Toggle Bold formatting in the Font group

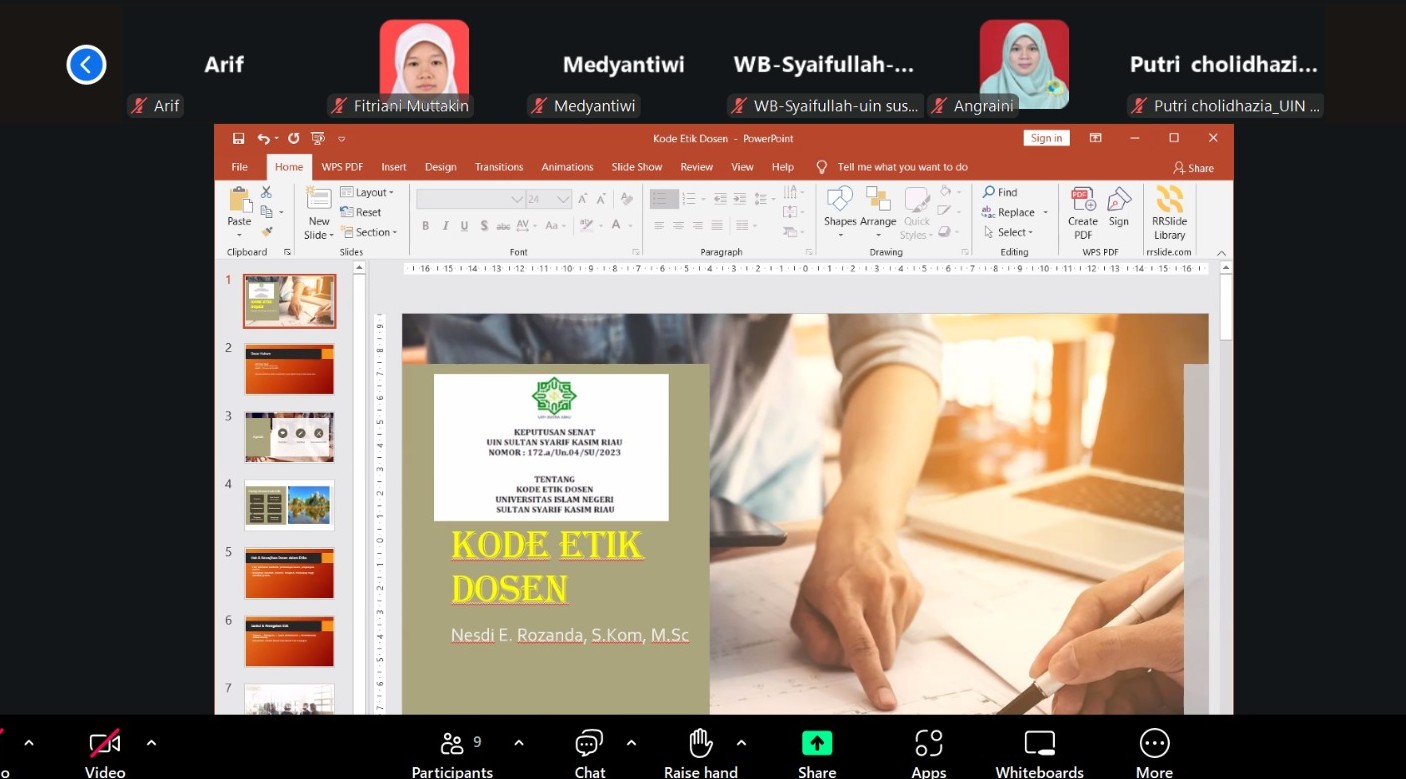click(x=425, y=226)
